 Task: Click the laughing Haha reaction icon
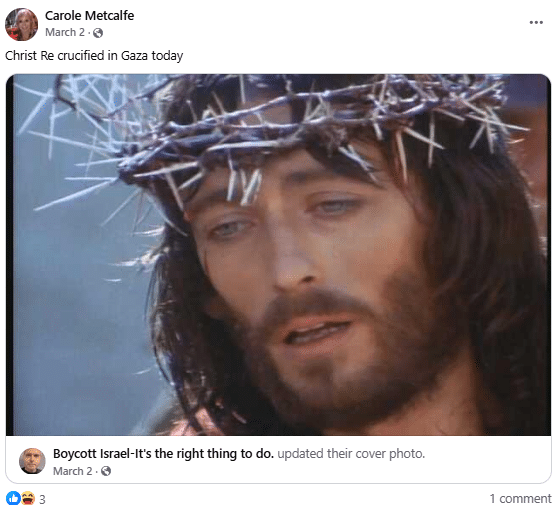point(28,498)
